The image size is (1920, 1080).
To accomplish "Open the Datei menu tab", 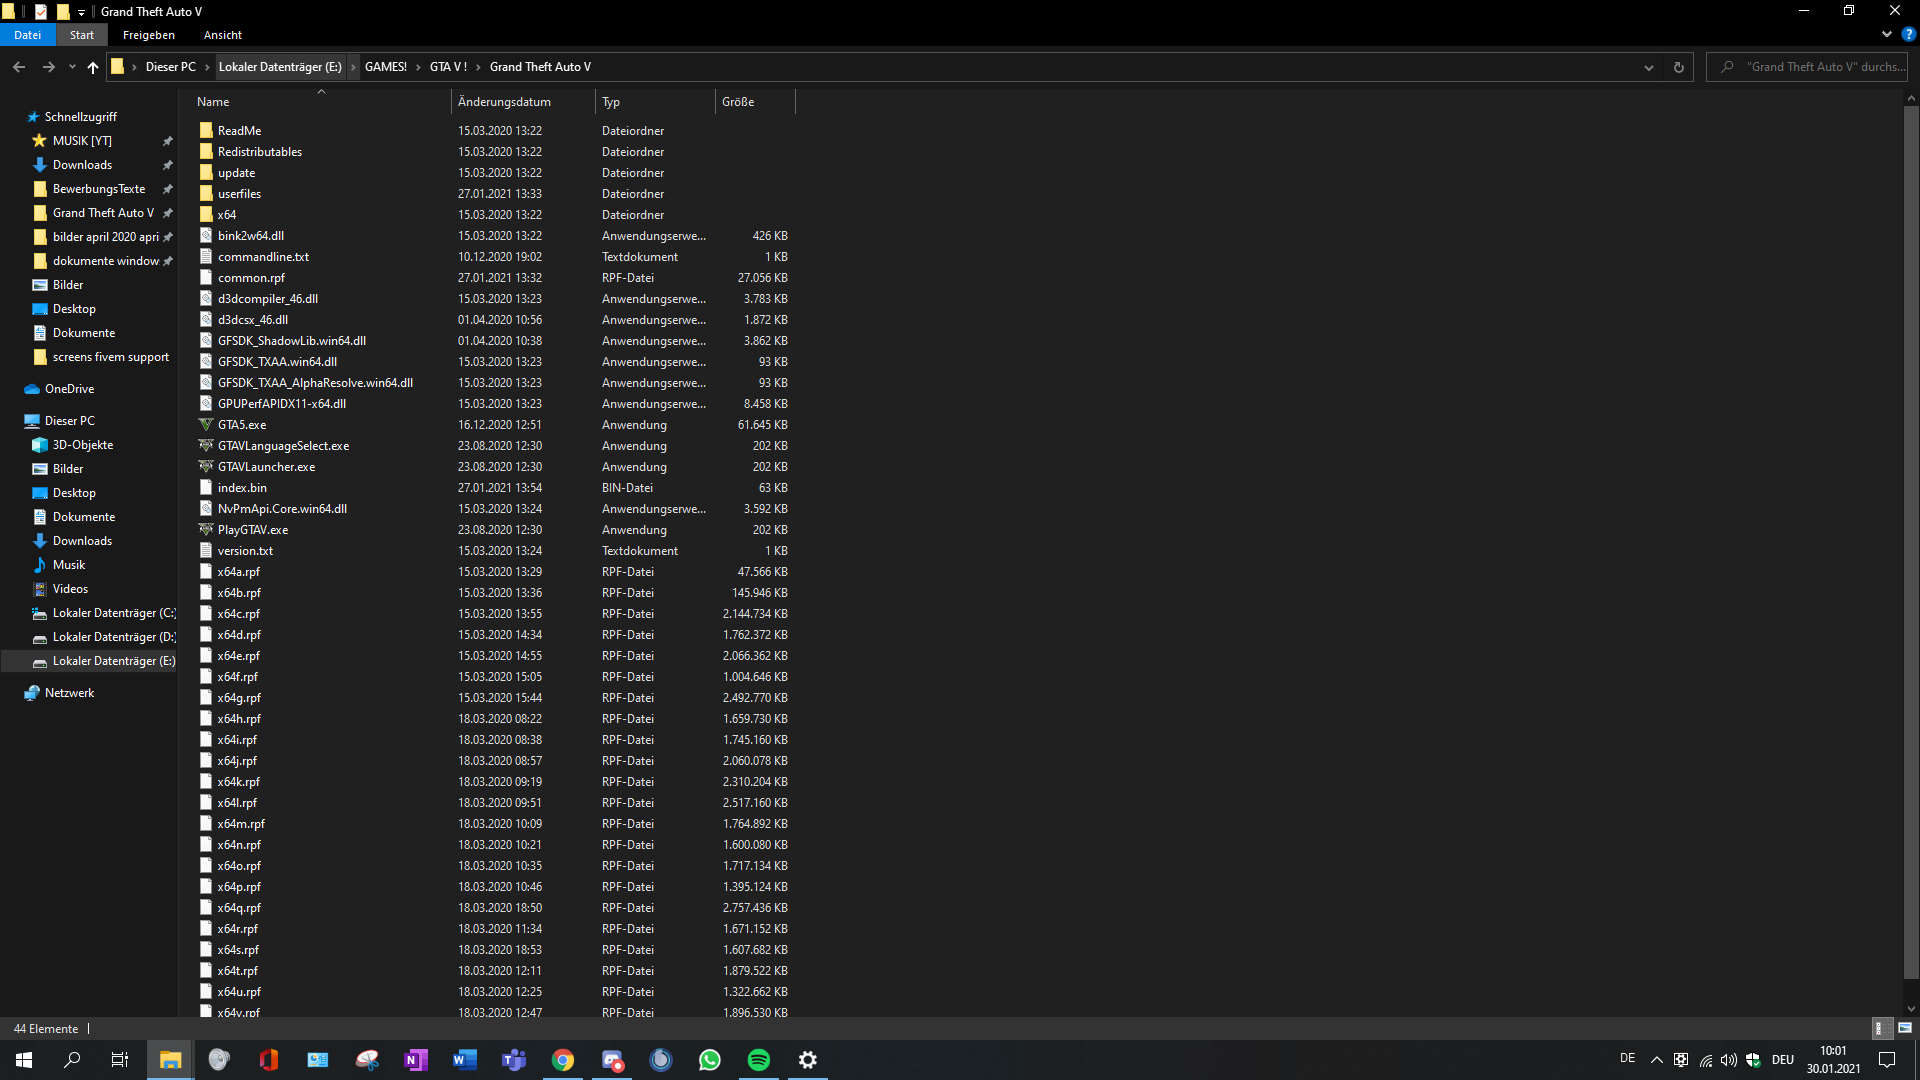I will [x=28, y=35].
